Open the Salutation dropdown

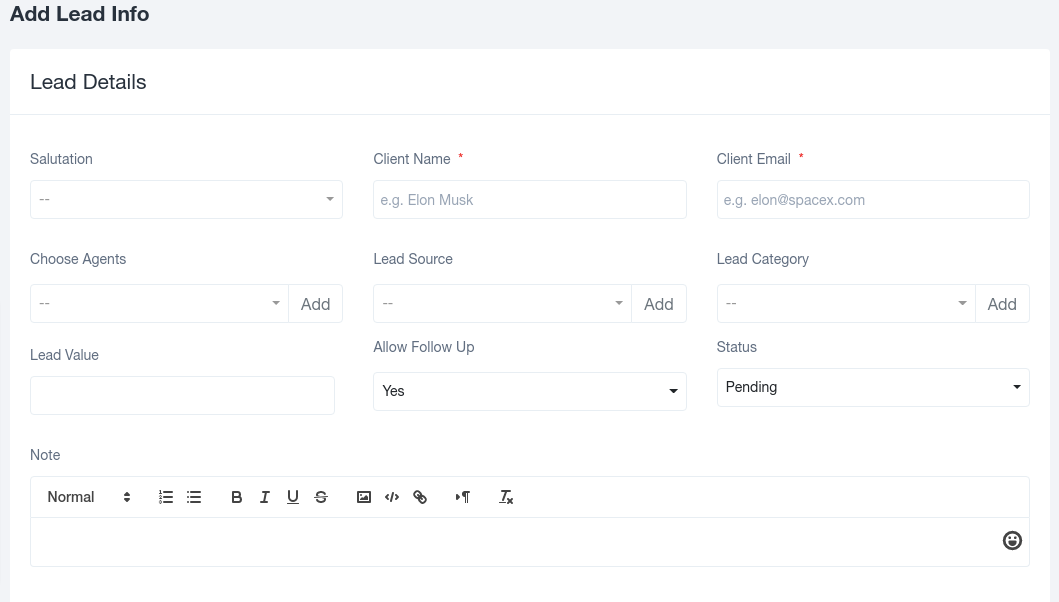186,199
